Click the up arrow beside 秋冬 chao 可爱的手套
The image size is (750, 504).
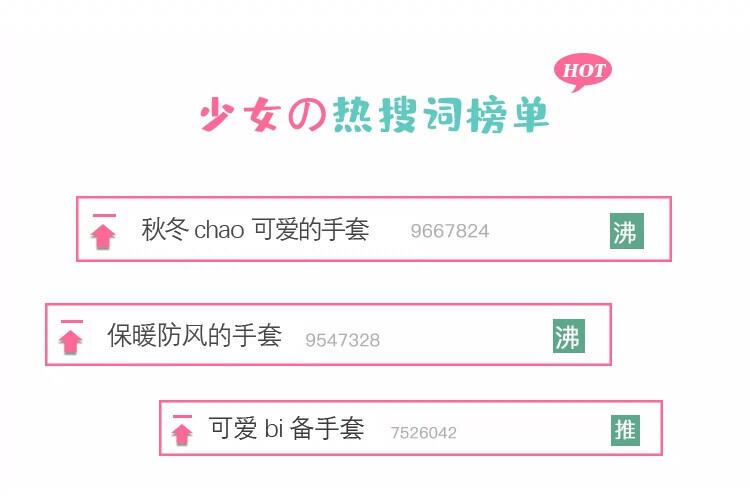click(x=104, y=234)
